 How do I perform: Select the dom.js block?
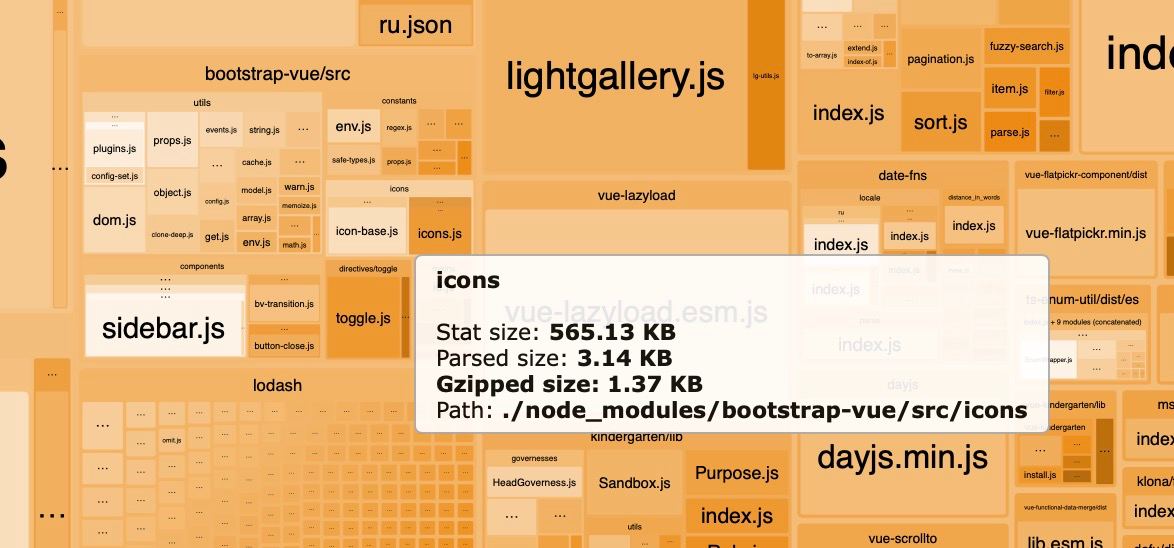(115, 220)
